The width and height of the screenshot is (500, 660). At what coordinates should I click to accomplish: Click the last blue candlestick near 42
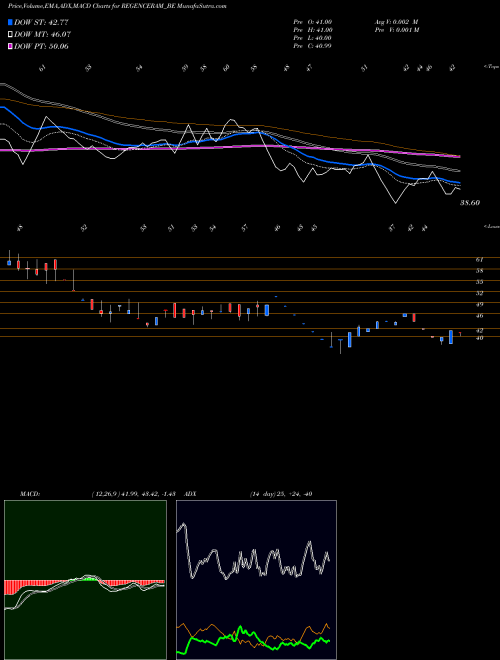tap(451, 337)
